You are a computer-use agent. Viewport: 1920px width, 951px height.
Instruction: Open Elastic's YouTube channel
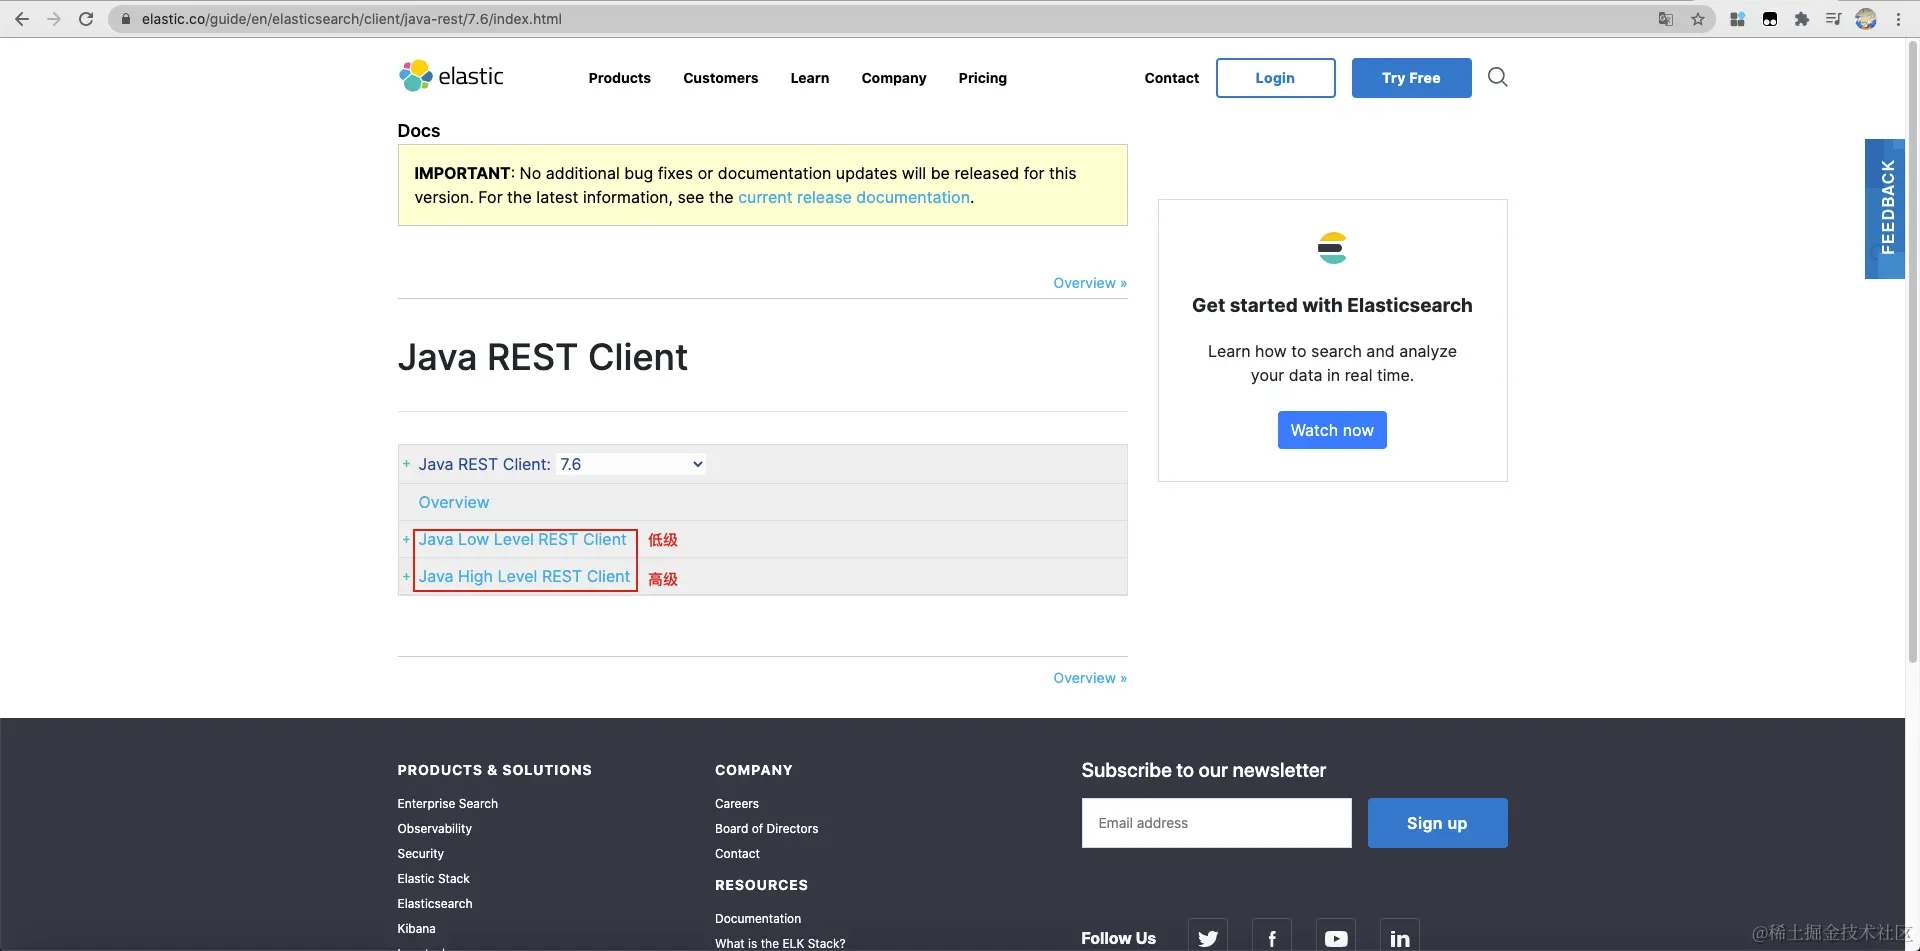pos(1336,938)
